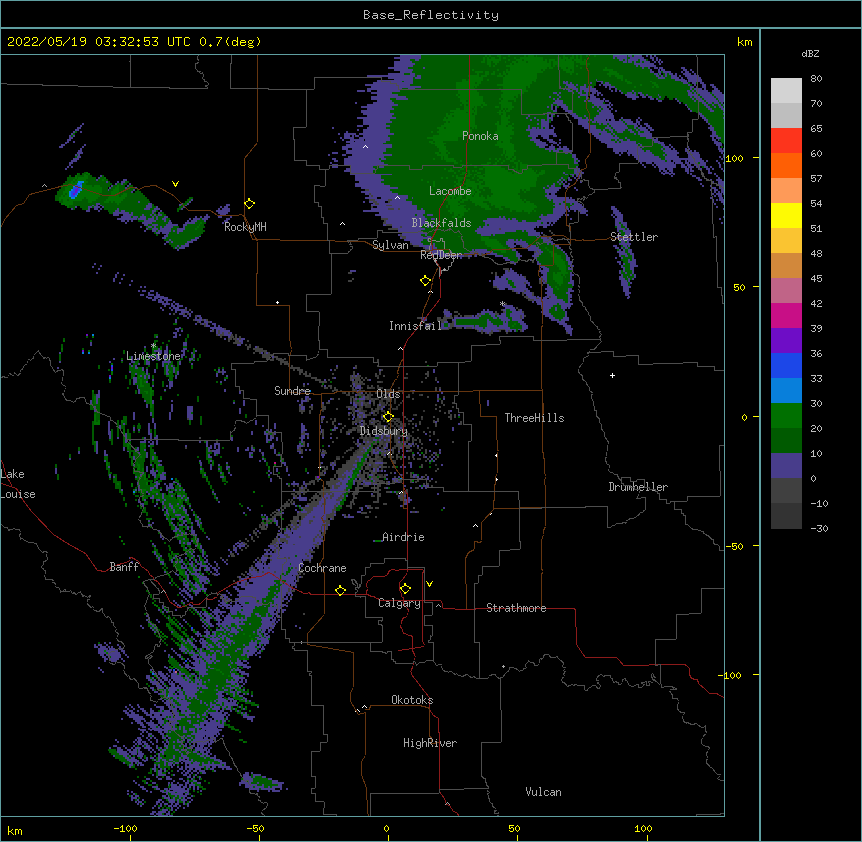Click the Cochrane town label
The height and width of the screenshot is (842, 862).
[x=322, y=568]
